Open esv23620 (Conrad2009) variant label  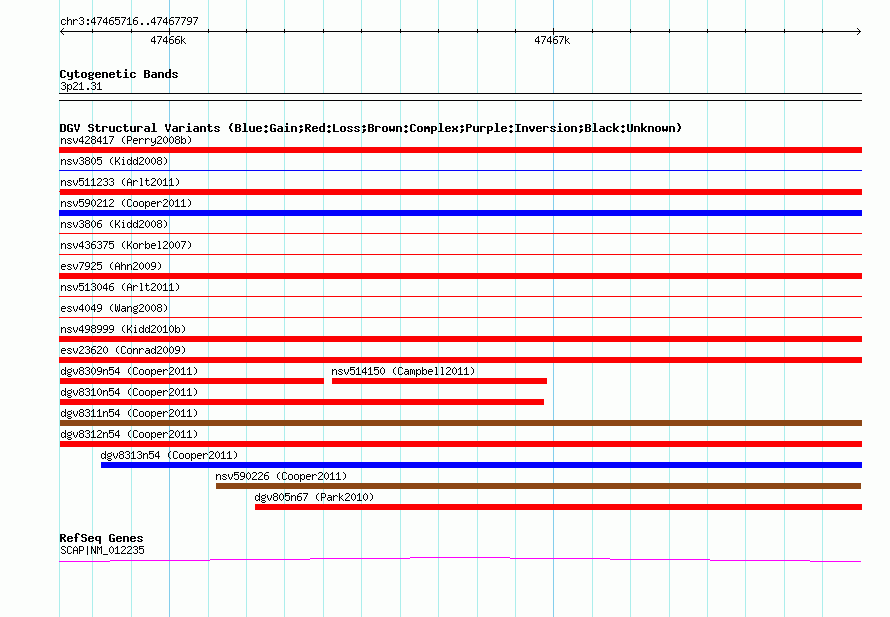coord(123,350)
